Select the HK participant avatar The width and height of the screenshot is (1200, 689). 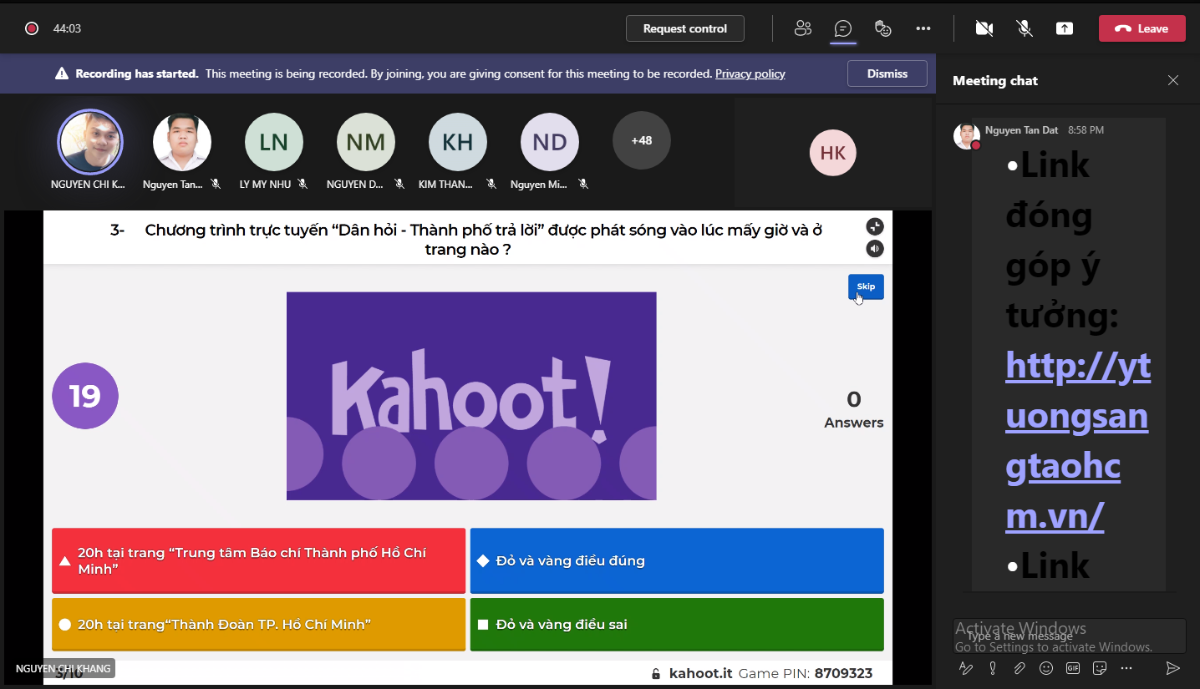click(x=833, y=153)
